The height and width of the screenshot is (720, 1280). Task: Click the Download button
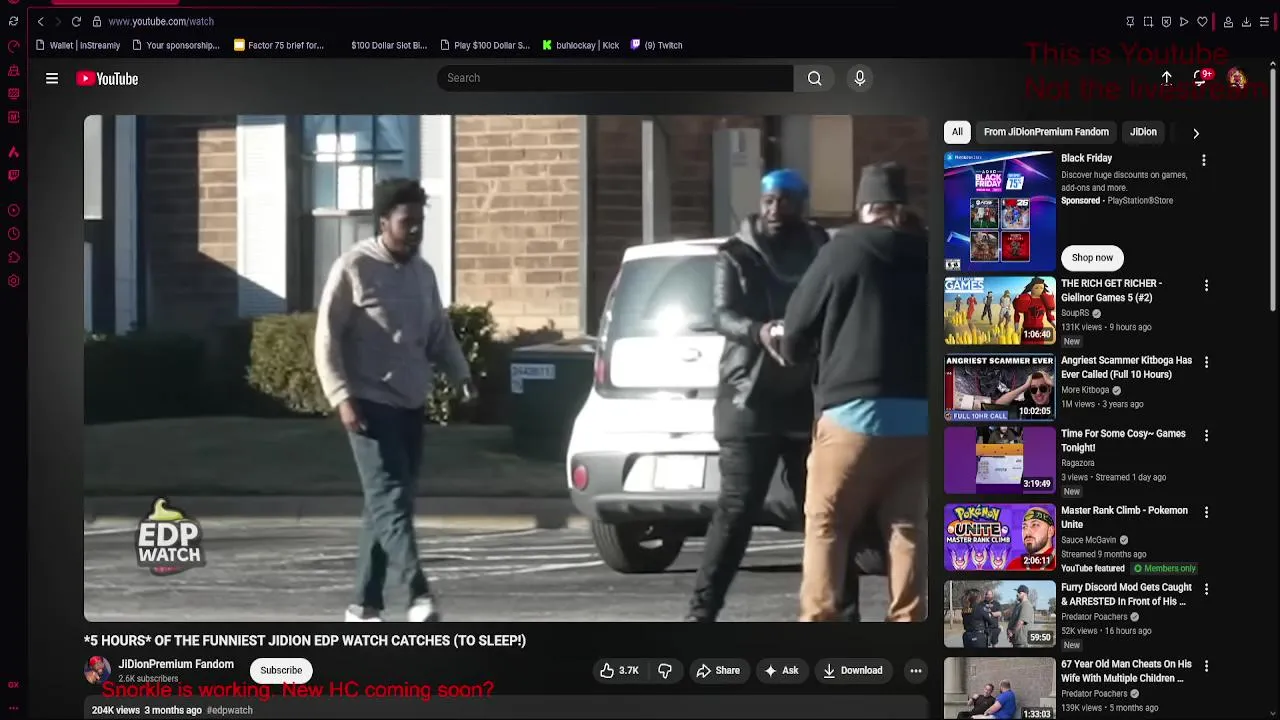(853, 671)
